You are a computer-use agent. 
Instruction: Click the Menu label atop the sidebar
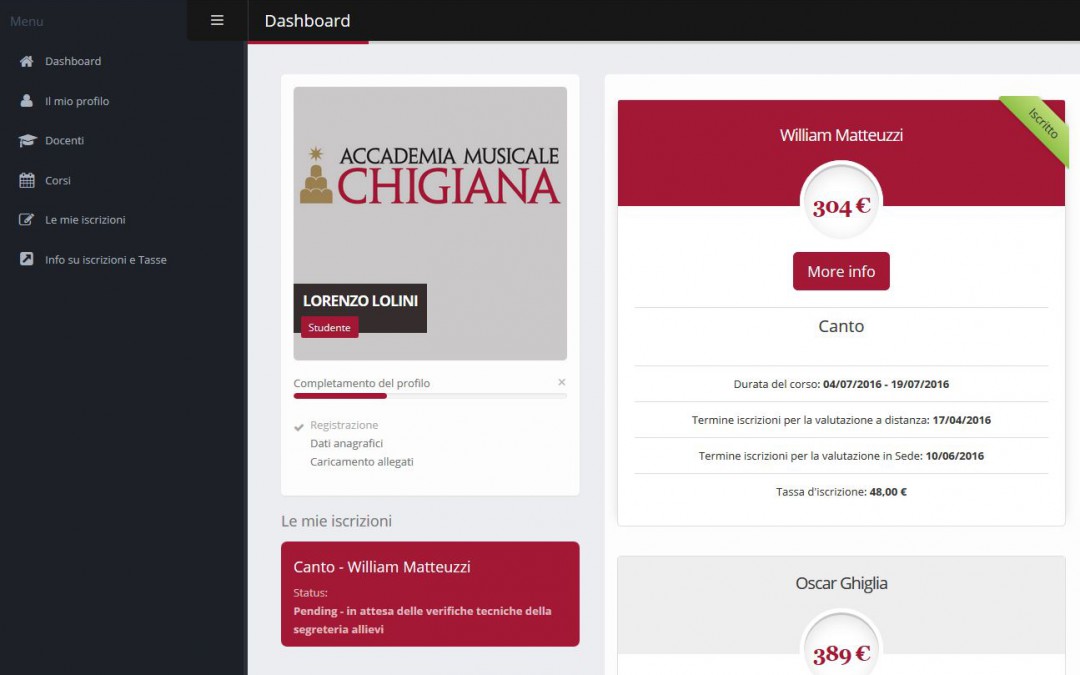click(x=26, y=21)
